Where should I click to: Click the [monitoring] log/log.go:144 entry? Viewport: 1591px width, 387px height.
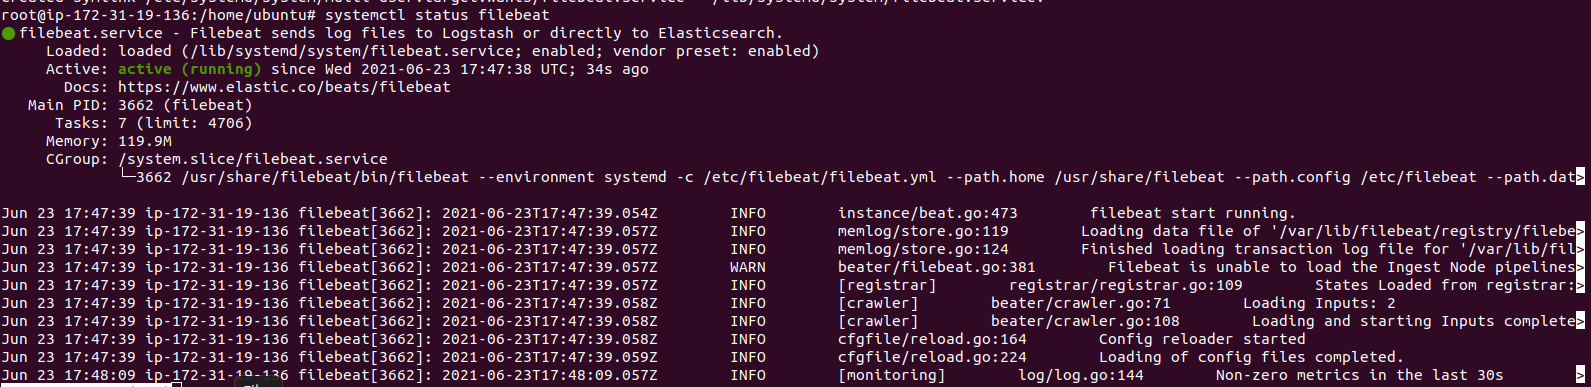coord(991,375)
